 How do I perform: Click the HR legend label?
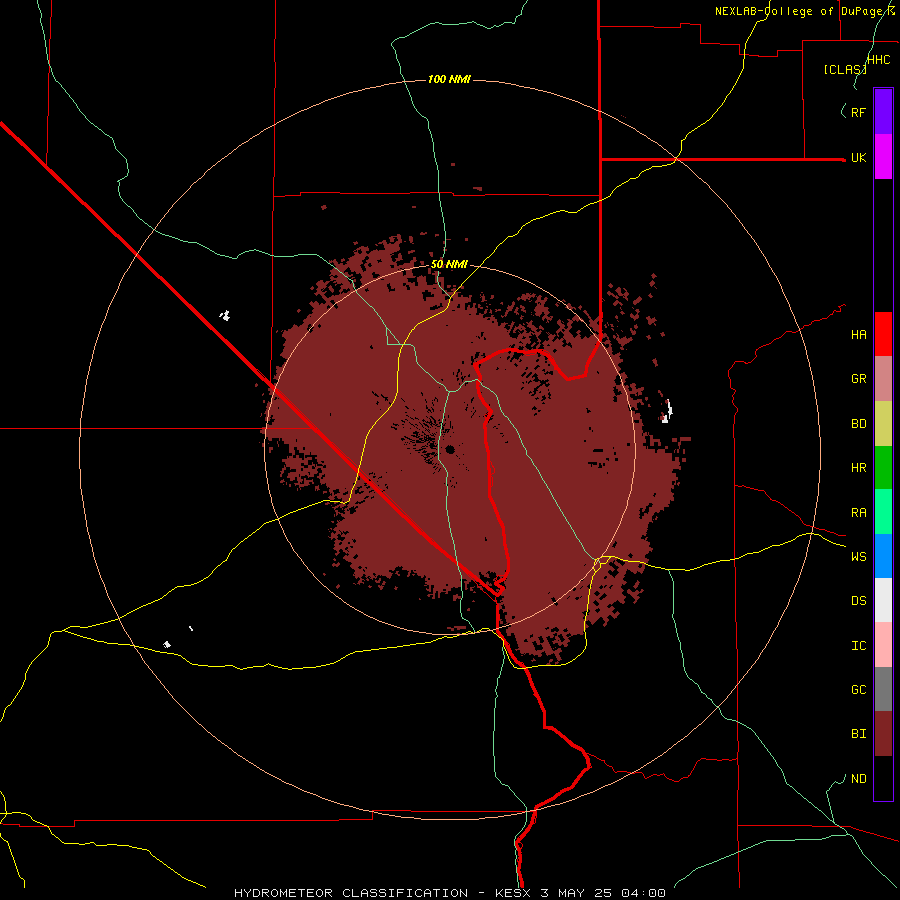pyautogui.click(x=858, y=468)
